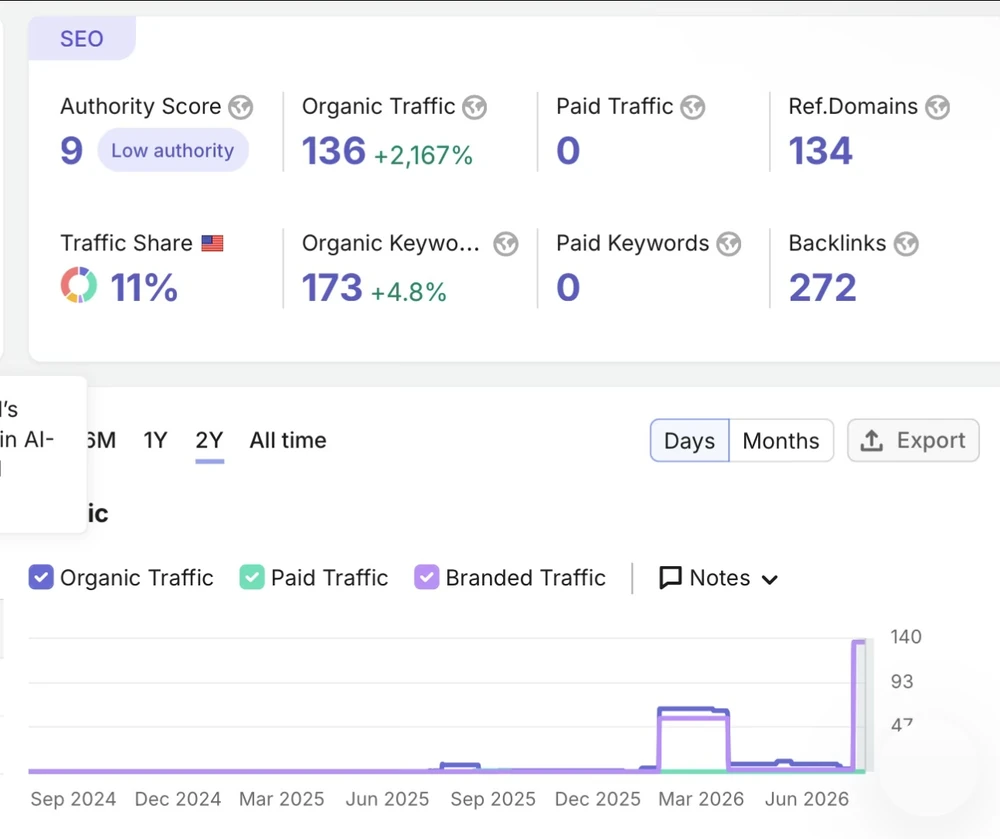The width and height of the screenshot is (1000, 839).
Task: Switch to the SEO tab
Action: [82, 39]
